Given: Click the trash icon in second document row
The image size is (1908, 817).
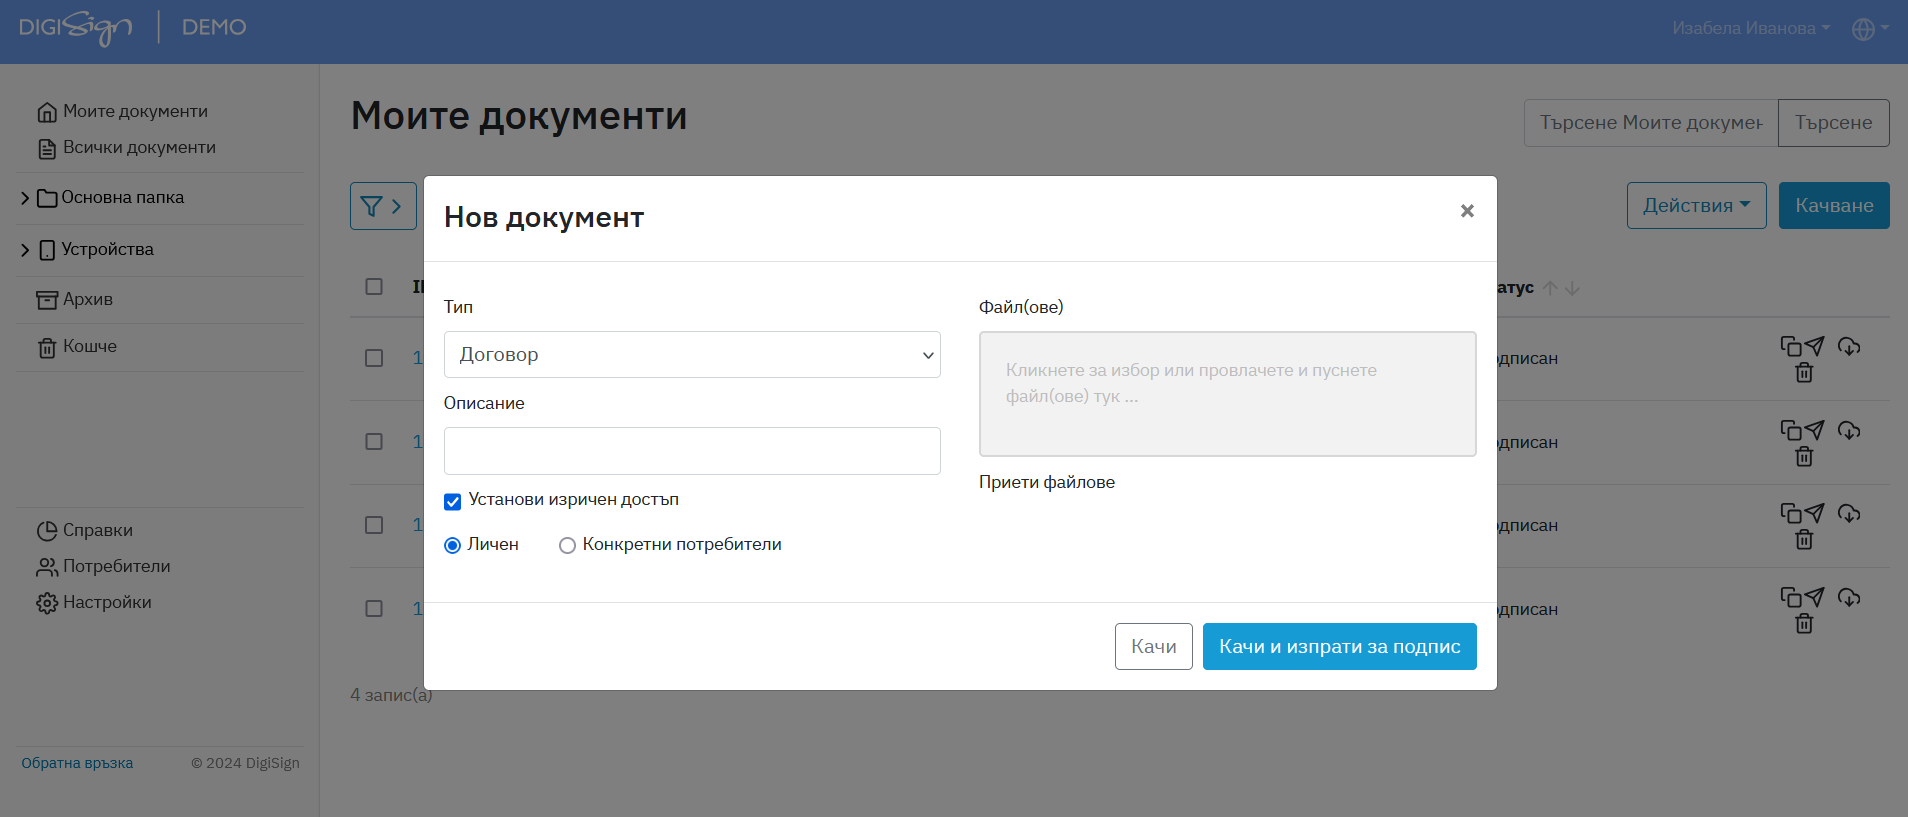Looking at the screenshot, I should pyautogui.click(x=1804, y=457).
